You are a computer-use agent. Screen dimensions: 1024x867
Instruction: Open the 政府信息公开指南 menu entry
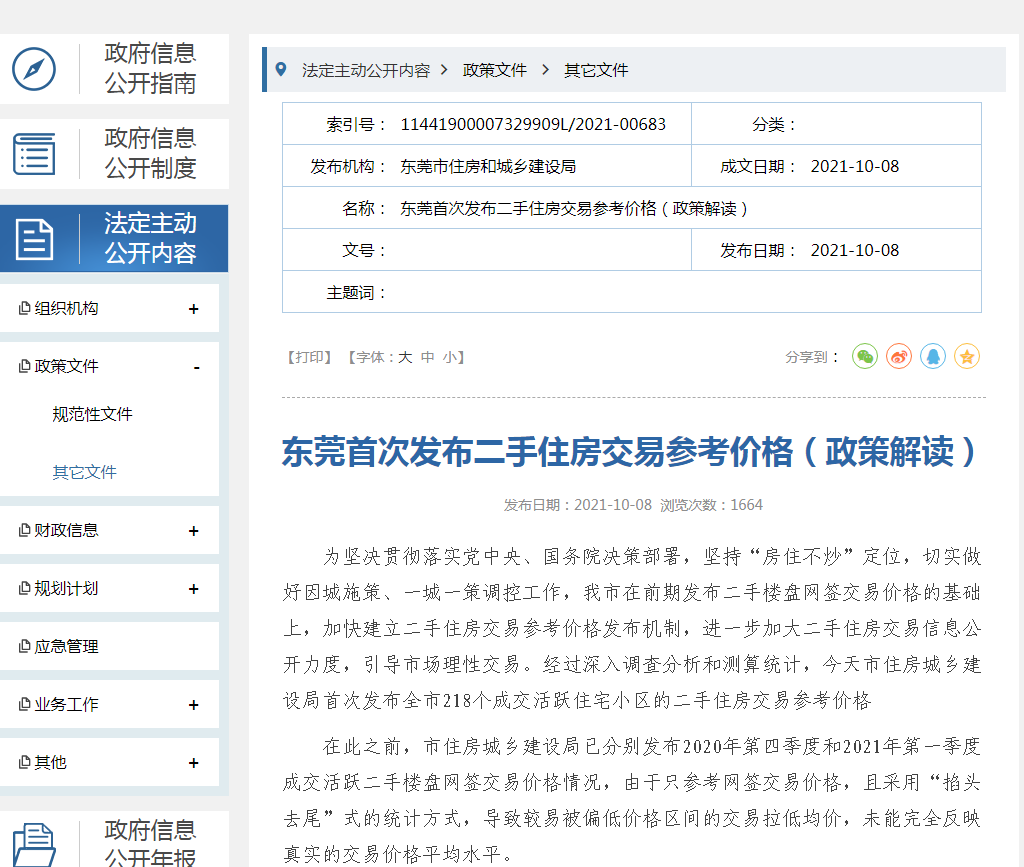(x=114, y=69)
